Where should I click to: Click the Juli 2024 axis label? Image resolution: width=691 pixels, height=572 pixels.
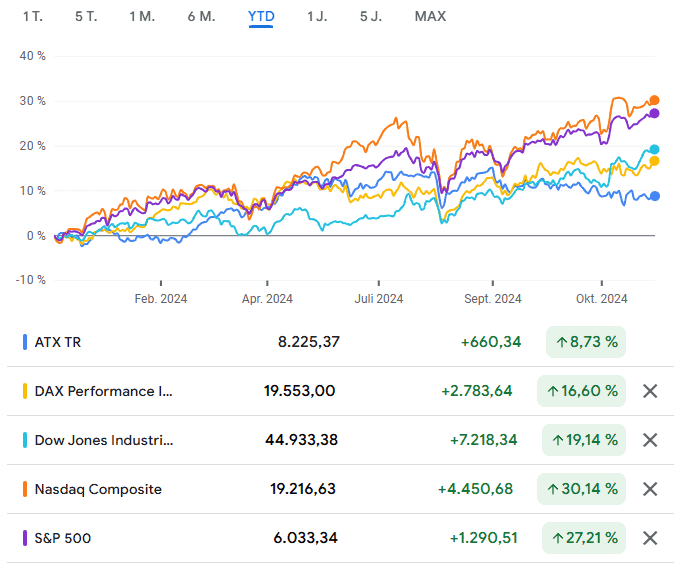pyautogui.click(x=379, y=299)
